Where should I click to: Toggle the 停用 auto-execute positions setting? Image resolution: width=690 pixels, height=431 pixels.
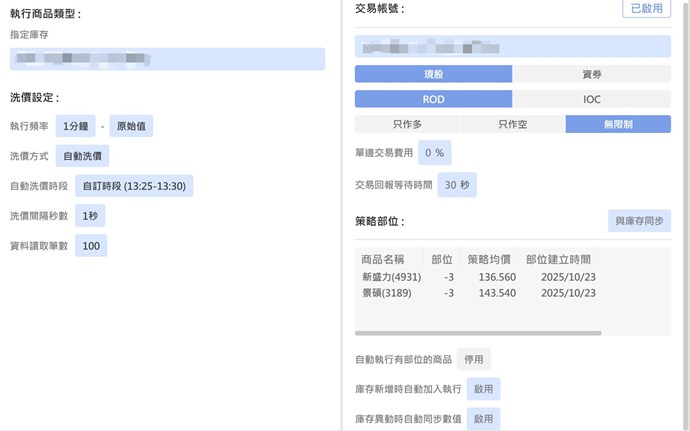click(x=474, y=359)
